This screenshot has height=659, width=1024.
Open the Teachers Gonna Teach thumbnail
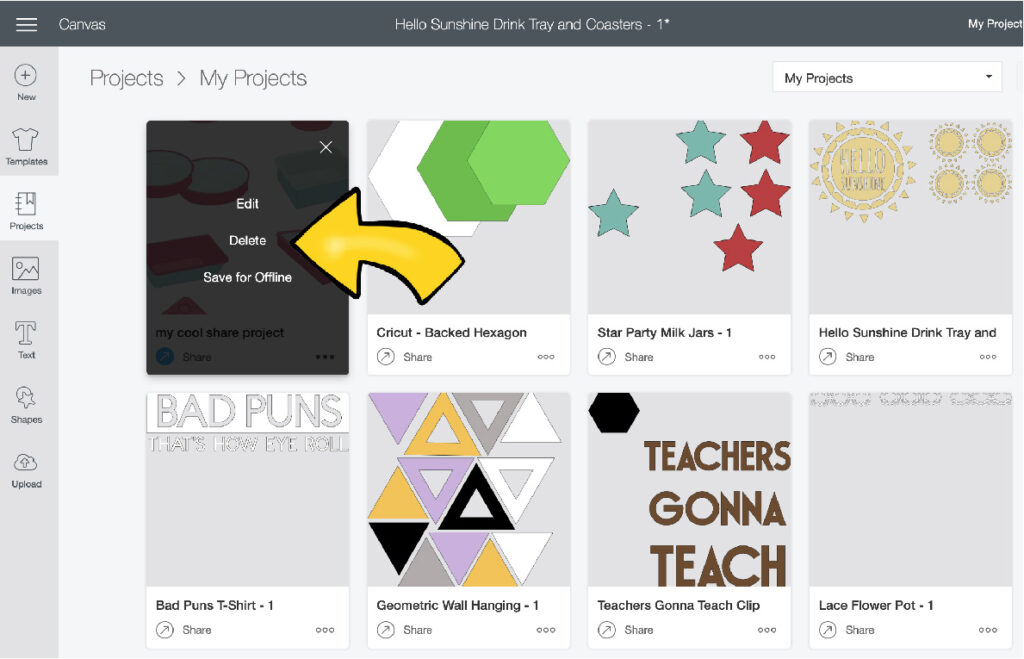pyautogui.click(x=690, y=489)
